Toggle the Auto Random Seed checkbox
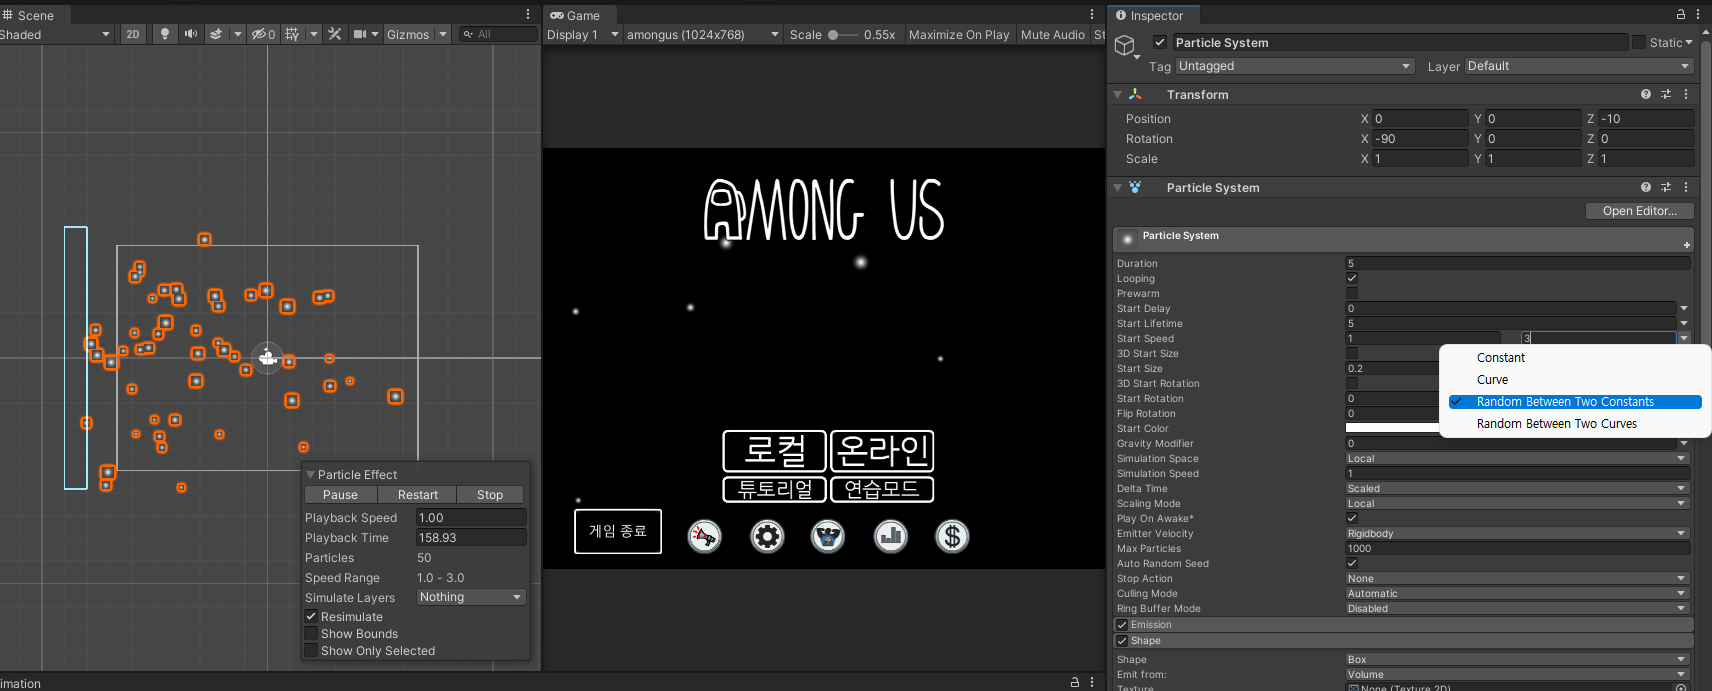Image resolution: width=1712 pixels, height=691 pixels. point(1352,563)
